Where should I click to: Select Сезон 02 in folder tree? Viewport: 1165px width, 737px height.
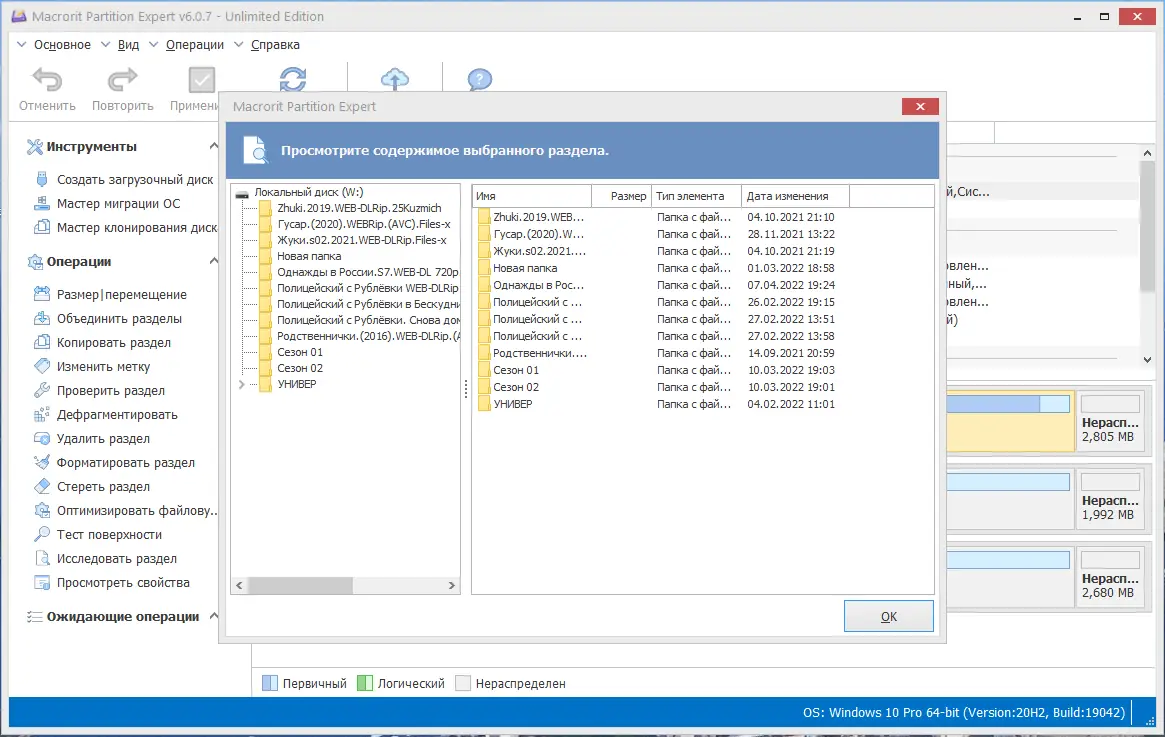pos(300,368)
